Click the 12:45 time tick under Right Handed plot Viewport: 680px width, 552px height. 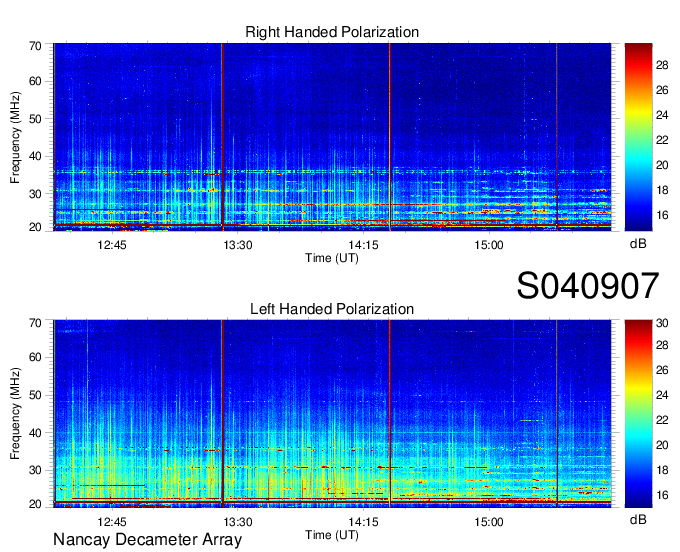pos(112,245)
